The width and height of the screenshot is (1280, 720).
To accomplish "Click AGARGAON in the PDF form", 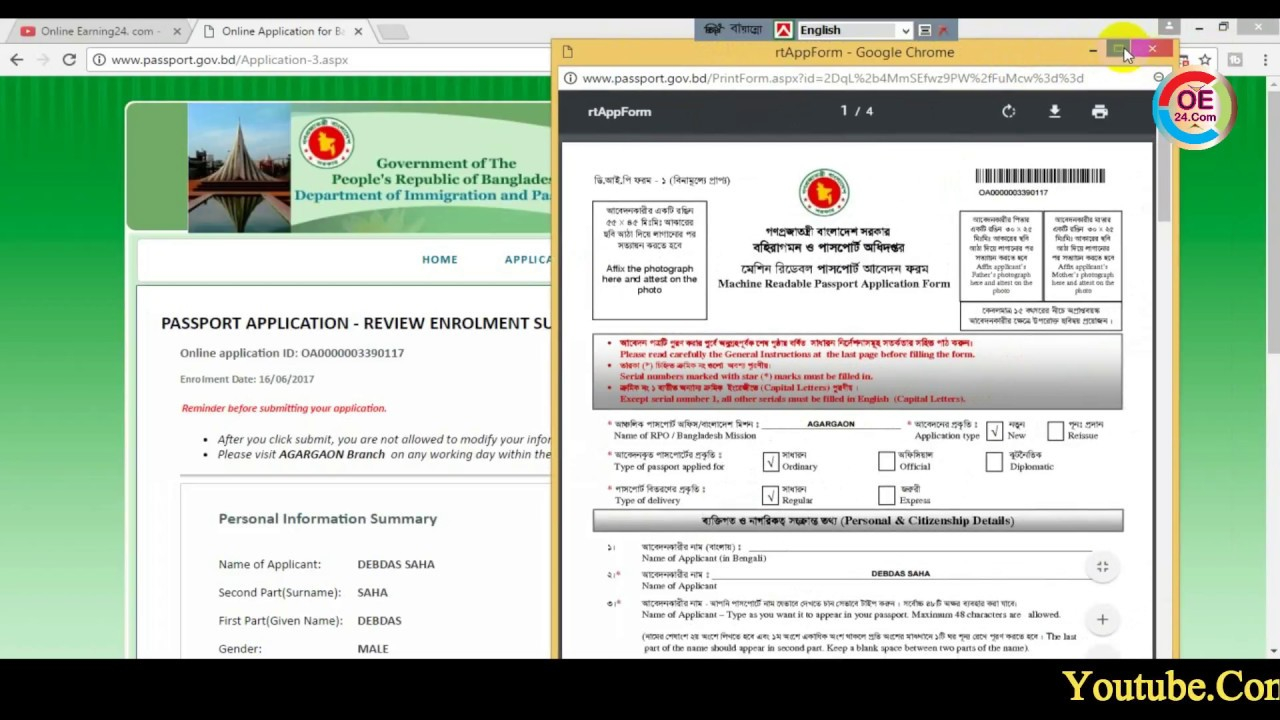I will pos(831,424).
